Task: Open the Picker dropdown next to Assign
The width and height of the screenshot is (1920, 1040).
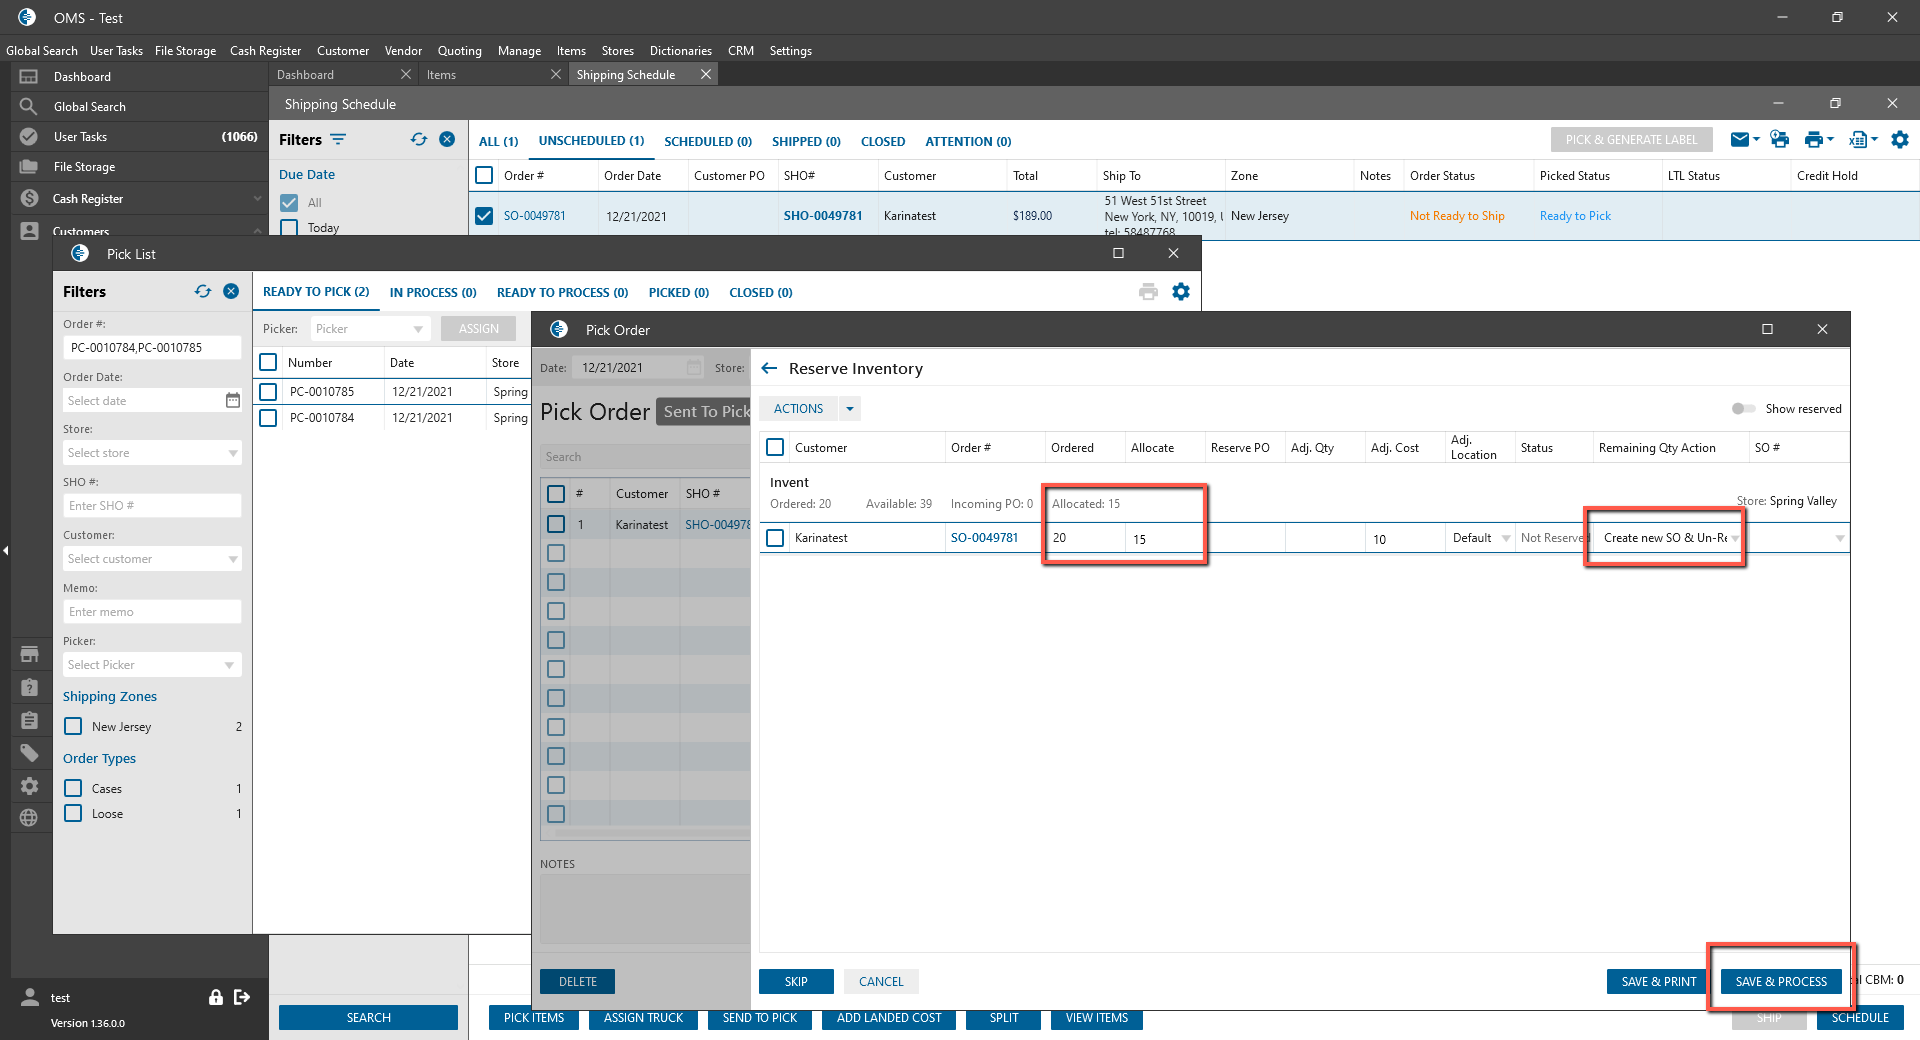Action: pyautogui.click(x=369, y=329)
